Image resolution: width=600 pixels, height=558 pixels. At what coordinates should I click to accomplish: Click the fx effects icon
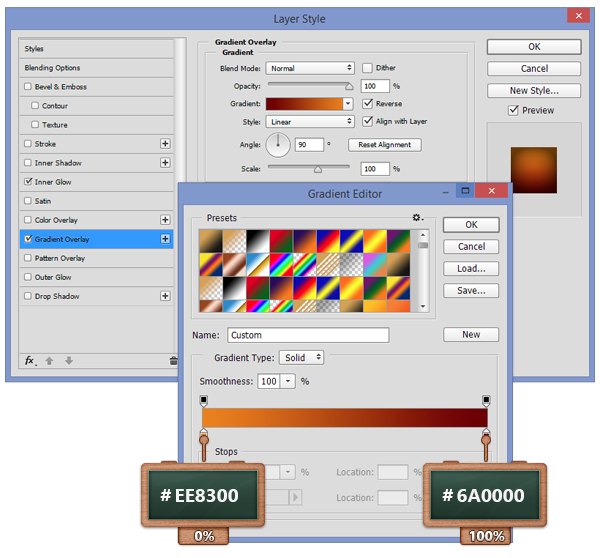point(31,360)
